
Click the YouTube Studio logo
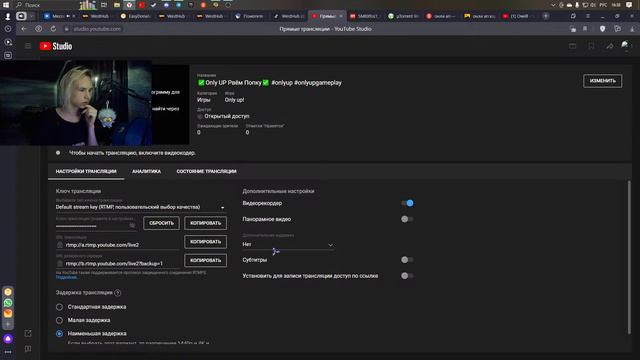56,46
